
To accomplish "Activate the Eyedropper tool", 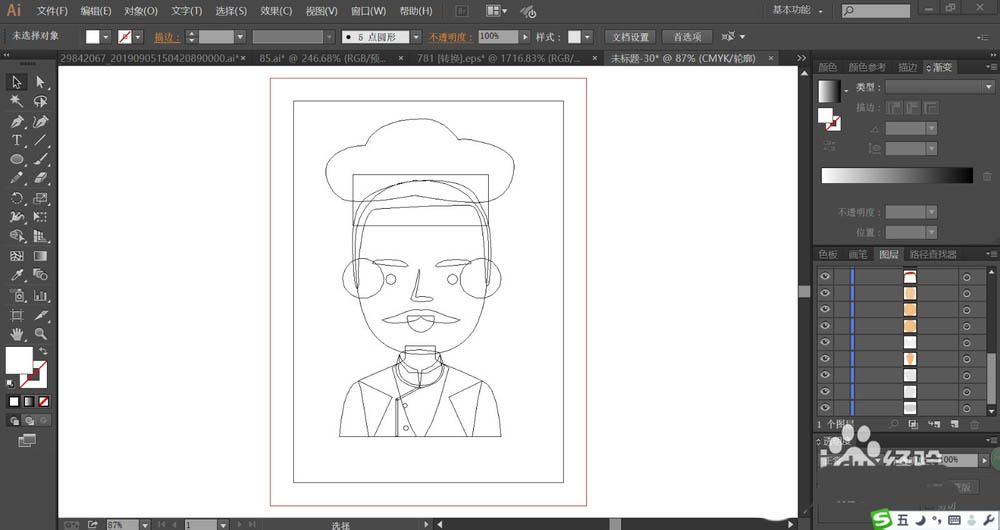I will pos(17,276).
